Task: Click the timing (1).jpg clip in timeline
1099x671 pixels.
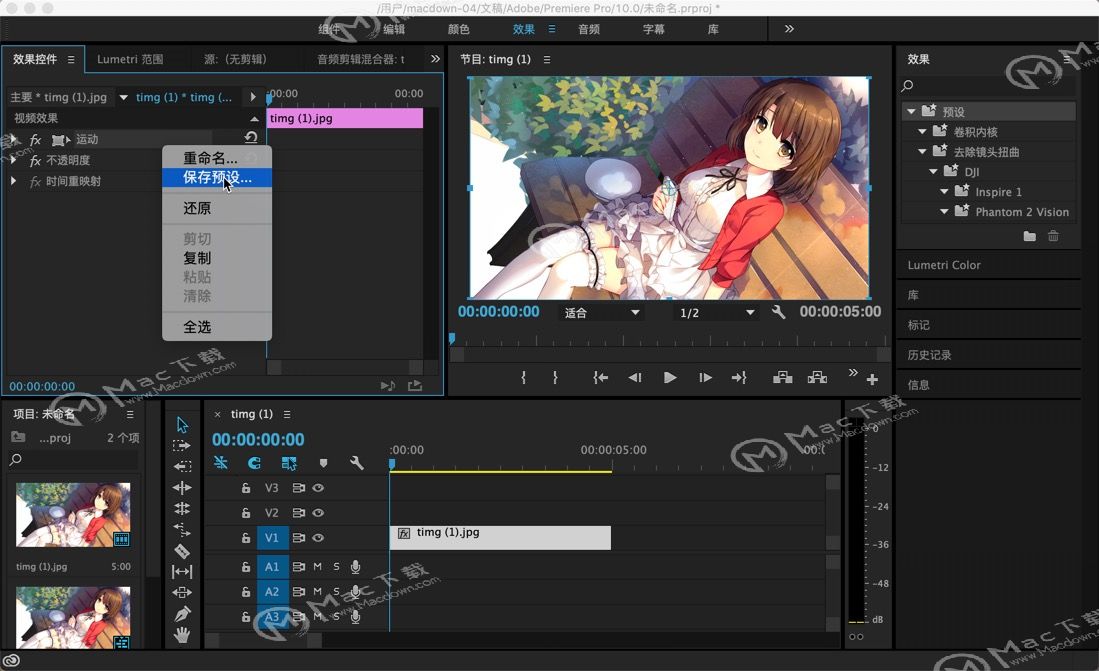Action: 500,538
